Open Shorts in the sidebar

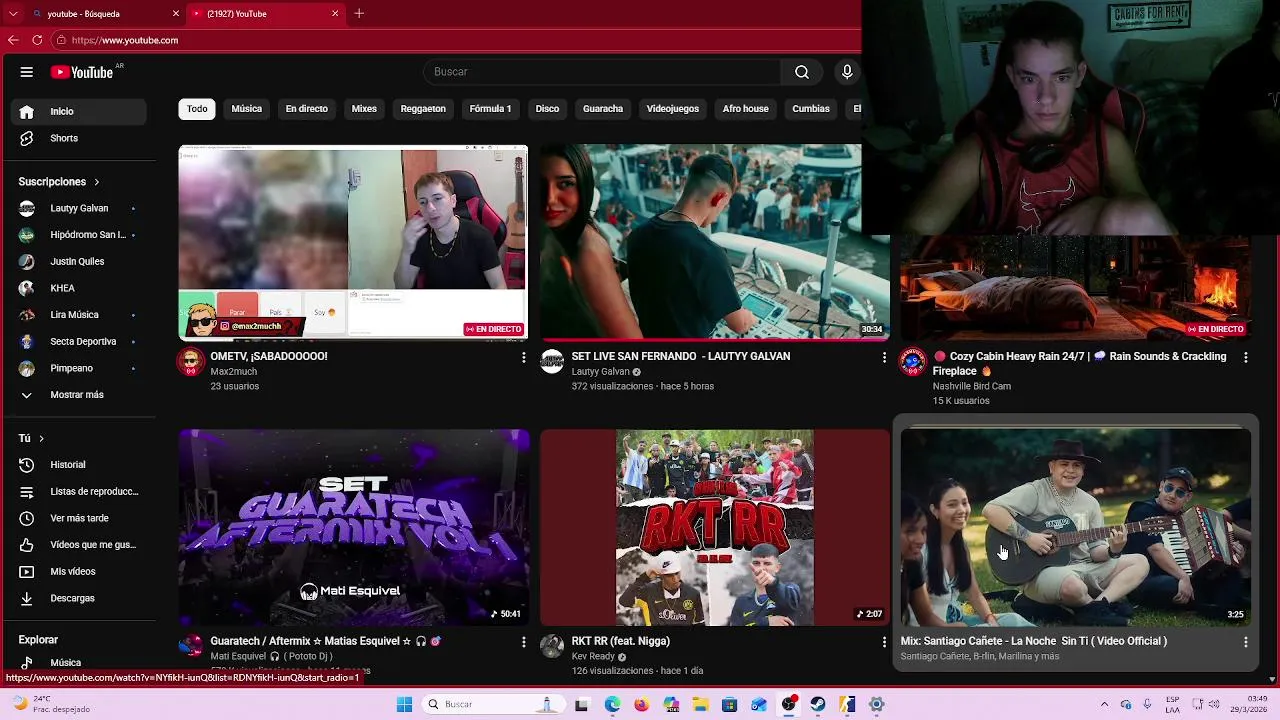[x=80, y=138]
